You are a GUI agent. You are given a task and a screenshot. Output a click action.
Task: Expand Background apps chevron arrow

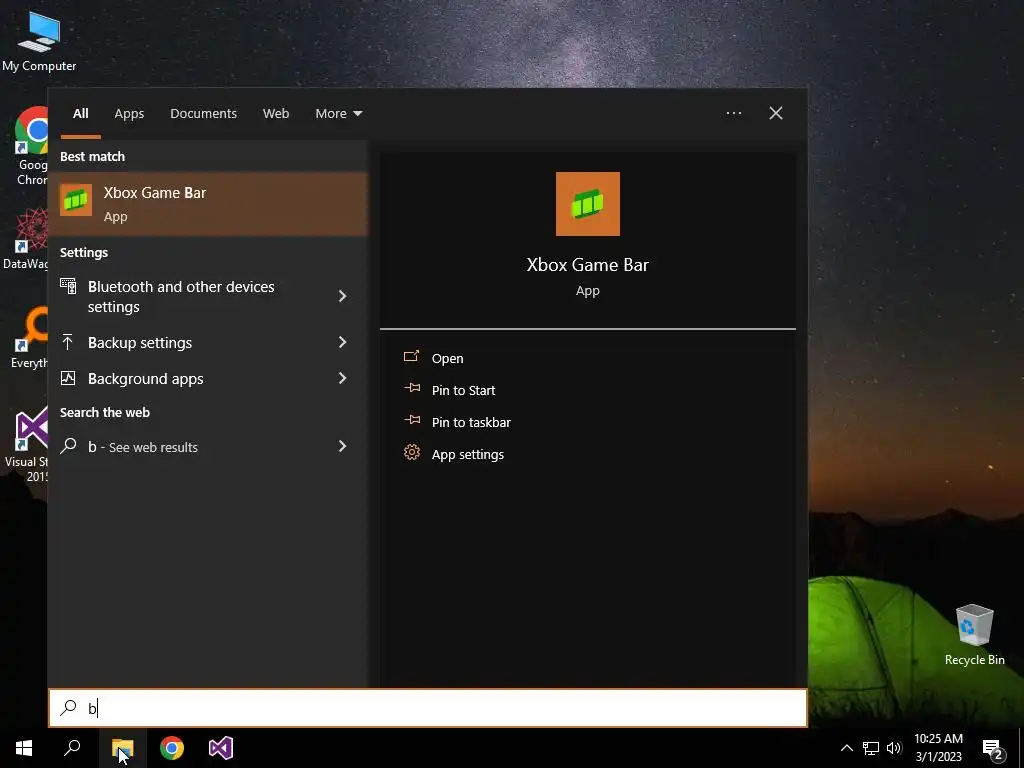pos(342,378)
